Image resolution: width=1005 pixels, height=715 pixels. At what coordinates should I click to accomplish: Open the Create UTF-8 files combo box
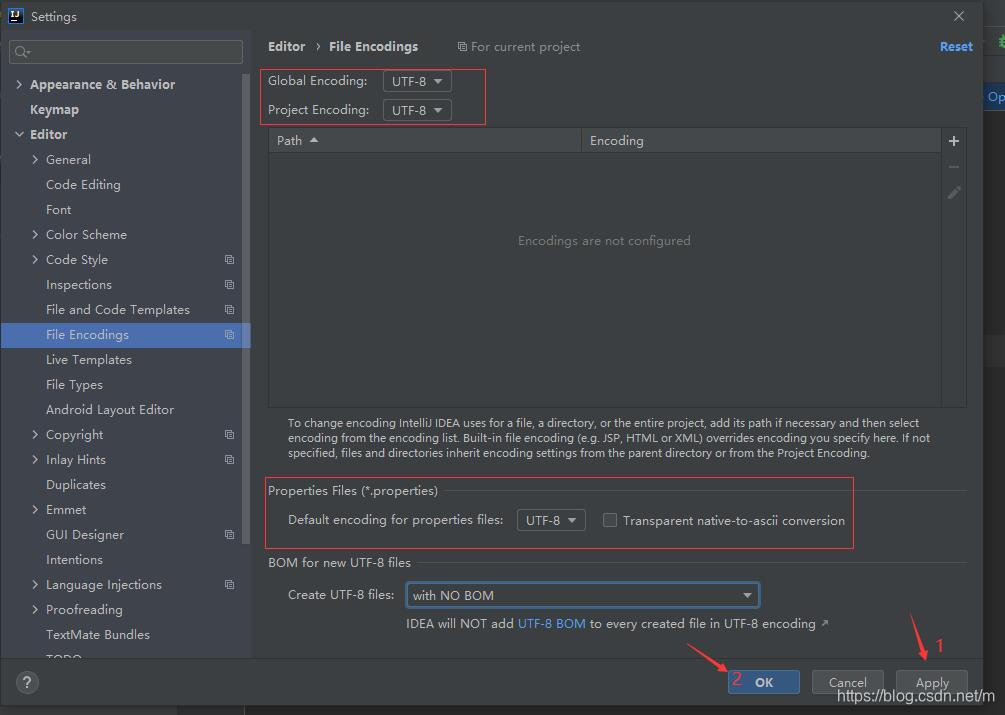pyautogui.click(x=583, y=595)
